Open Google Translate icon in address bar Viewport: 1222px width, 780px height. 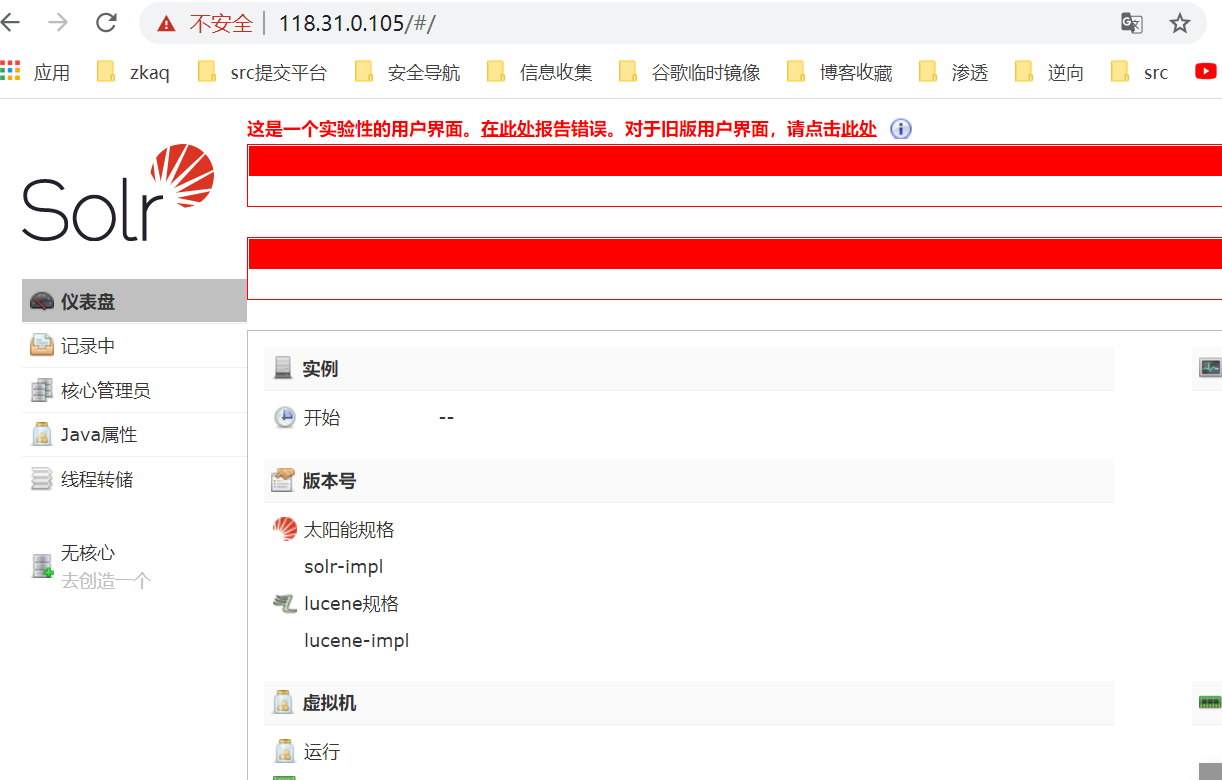click(x=1132, y=22)
